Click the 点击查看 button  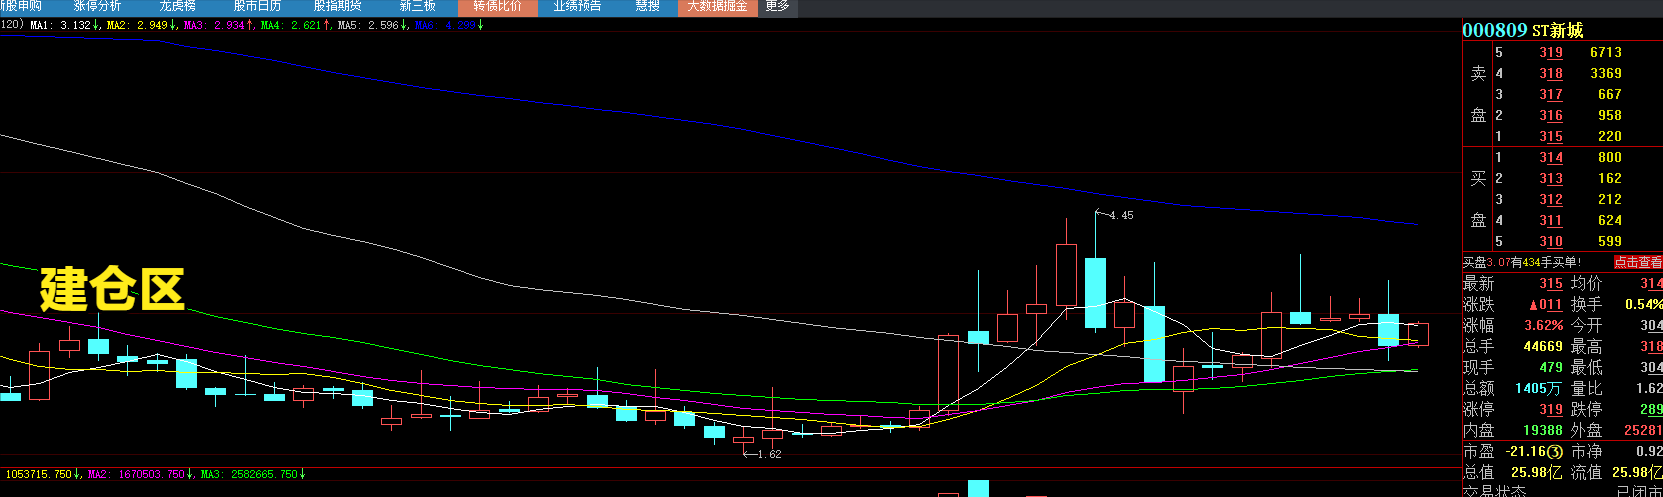coord(1637,262)
